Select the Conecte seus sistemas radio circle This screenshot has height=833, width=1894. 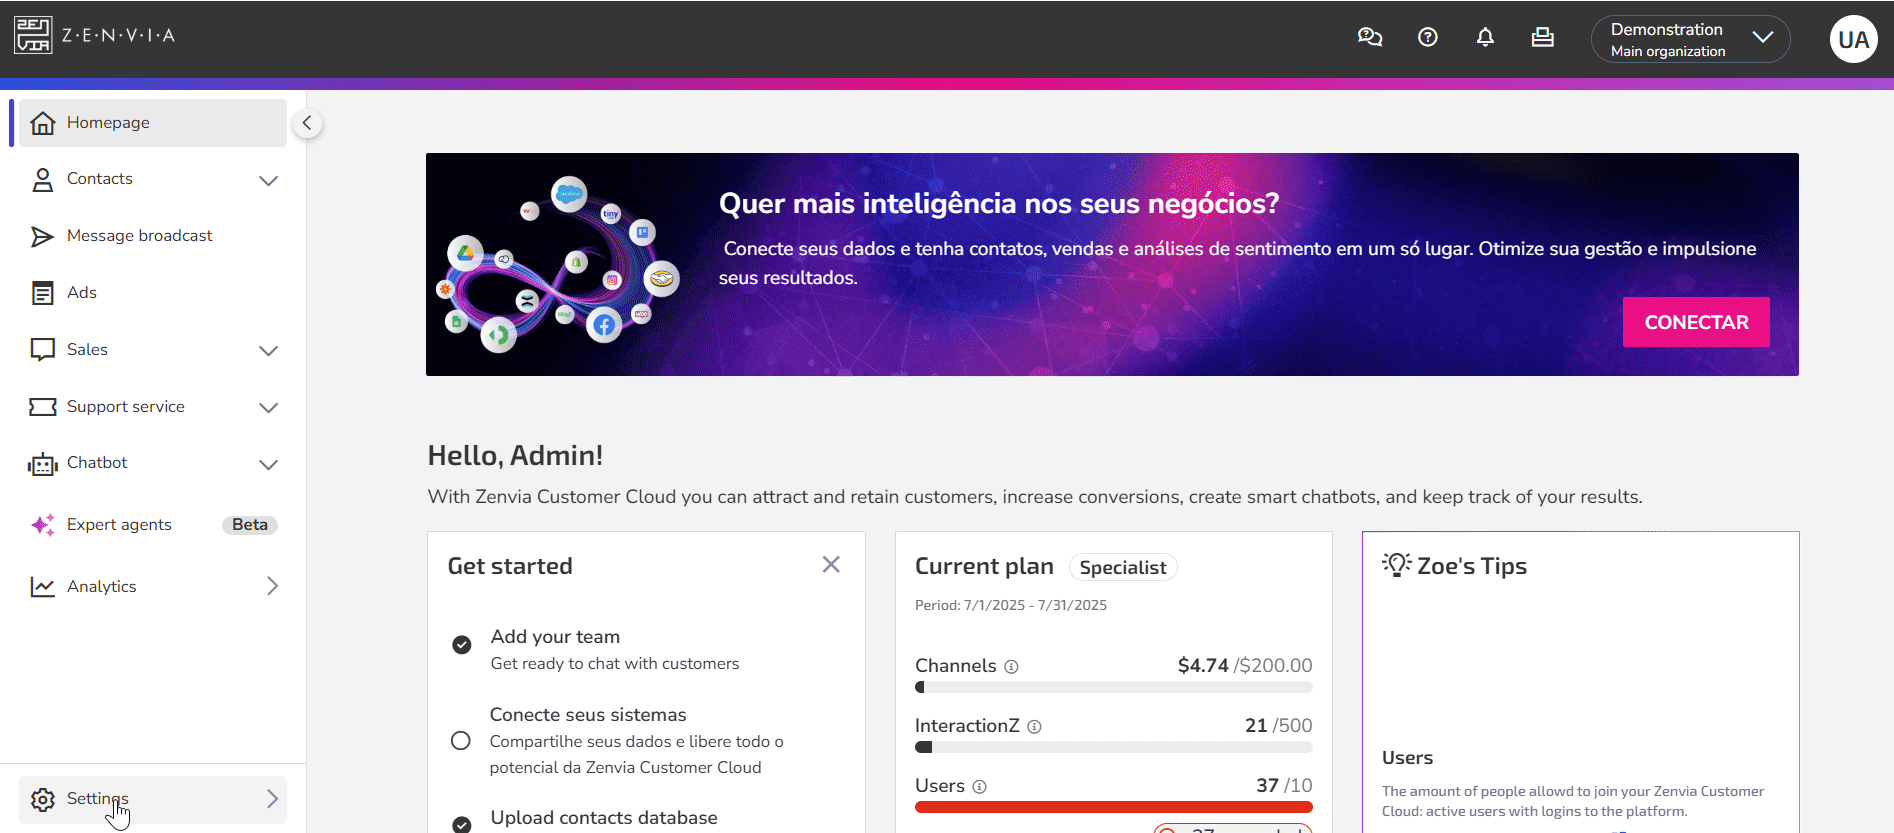point(461,741)
